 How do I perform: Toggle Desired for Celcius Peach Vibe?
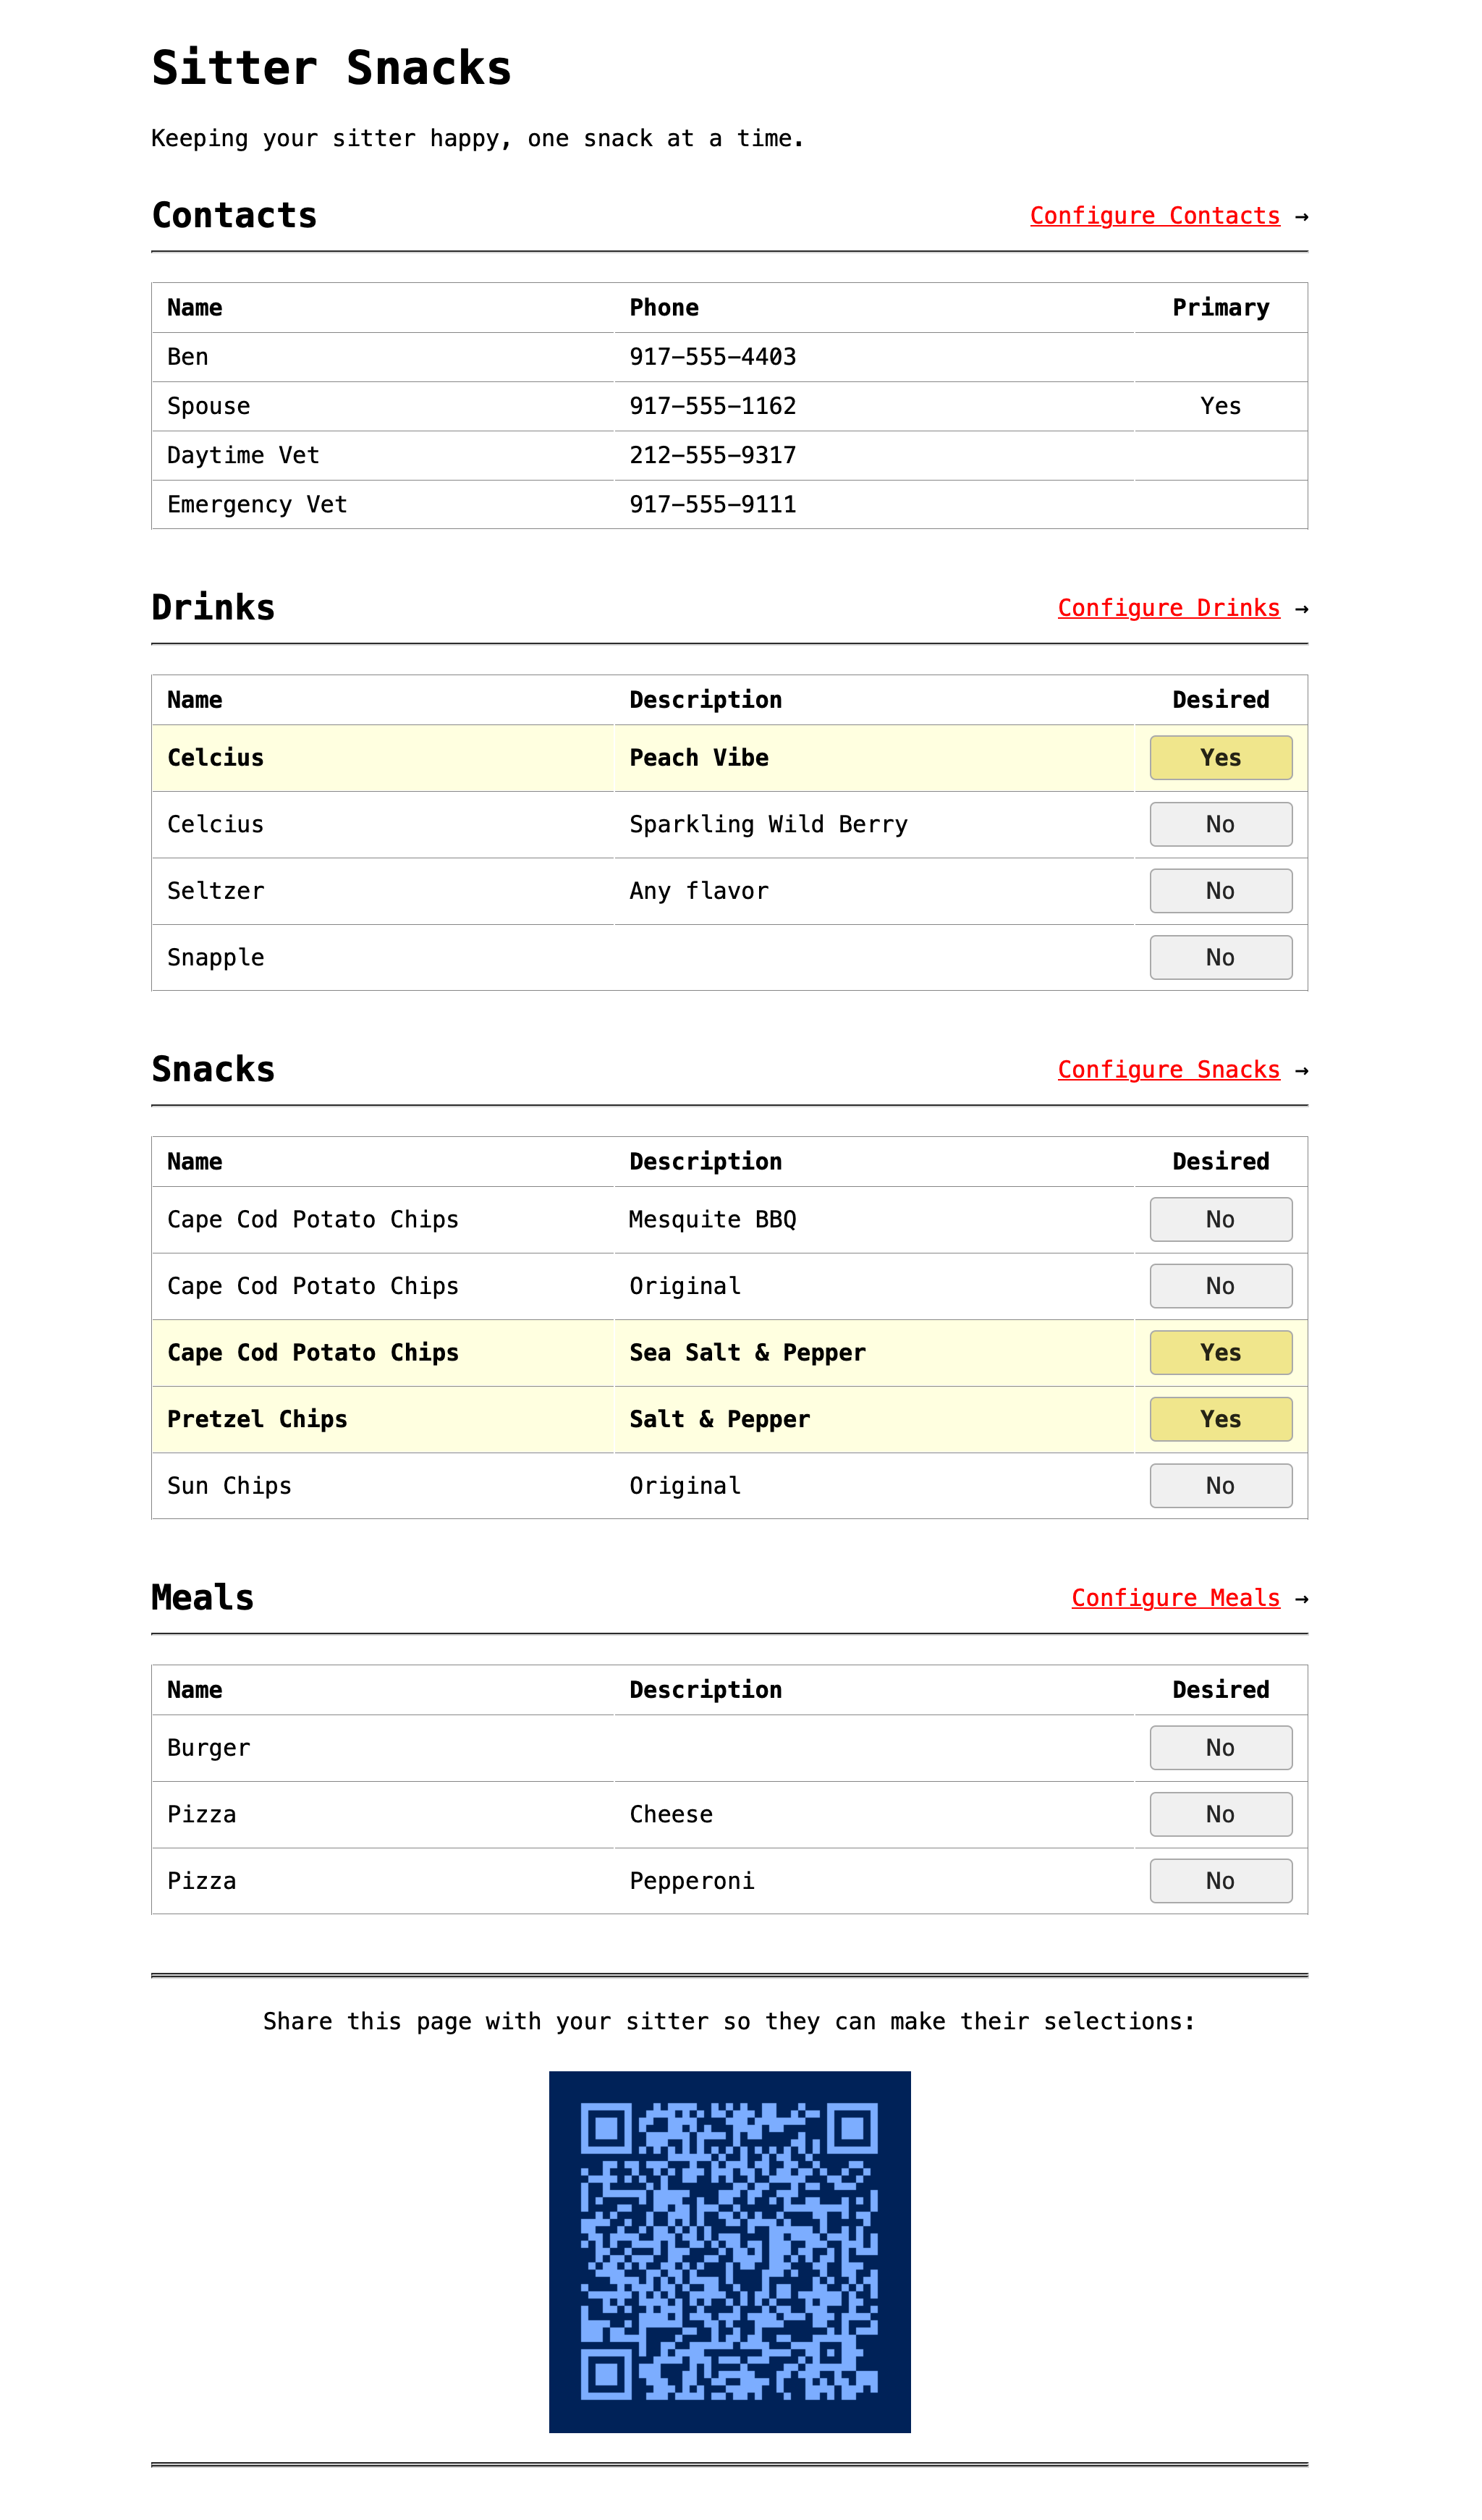1220,758
